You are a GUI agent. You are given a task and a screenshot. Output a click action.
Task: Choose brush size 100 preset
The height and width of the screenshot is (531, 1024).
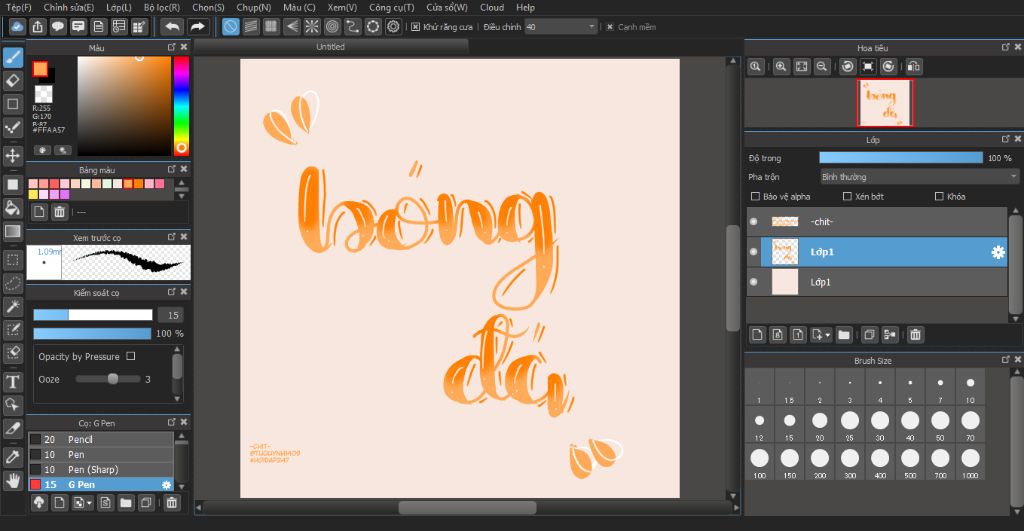[759, 458]
